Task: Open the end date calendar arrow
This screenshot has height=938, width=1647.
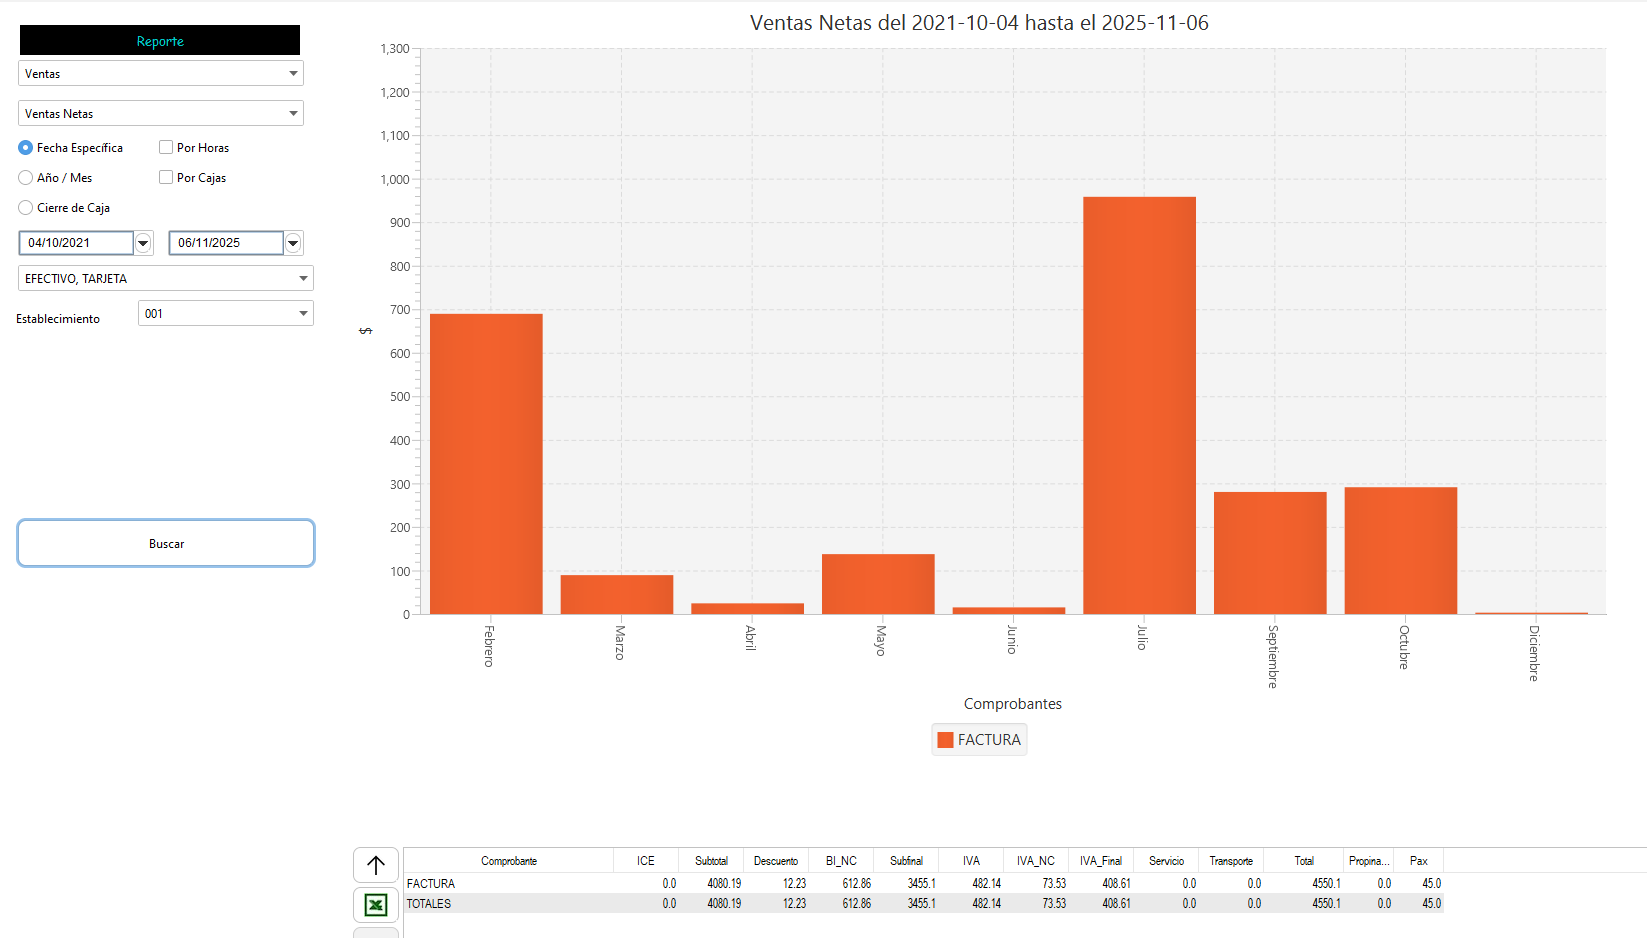Action: click(x=293, y=243)
